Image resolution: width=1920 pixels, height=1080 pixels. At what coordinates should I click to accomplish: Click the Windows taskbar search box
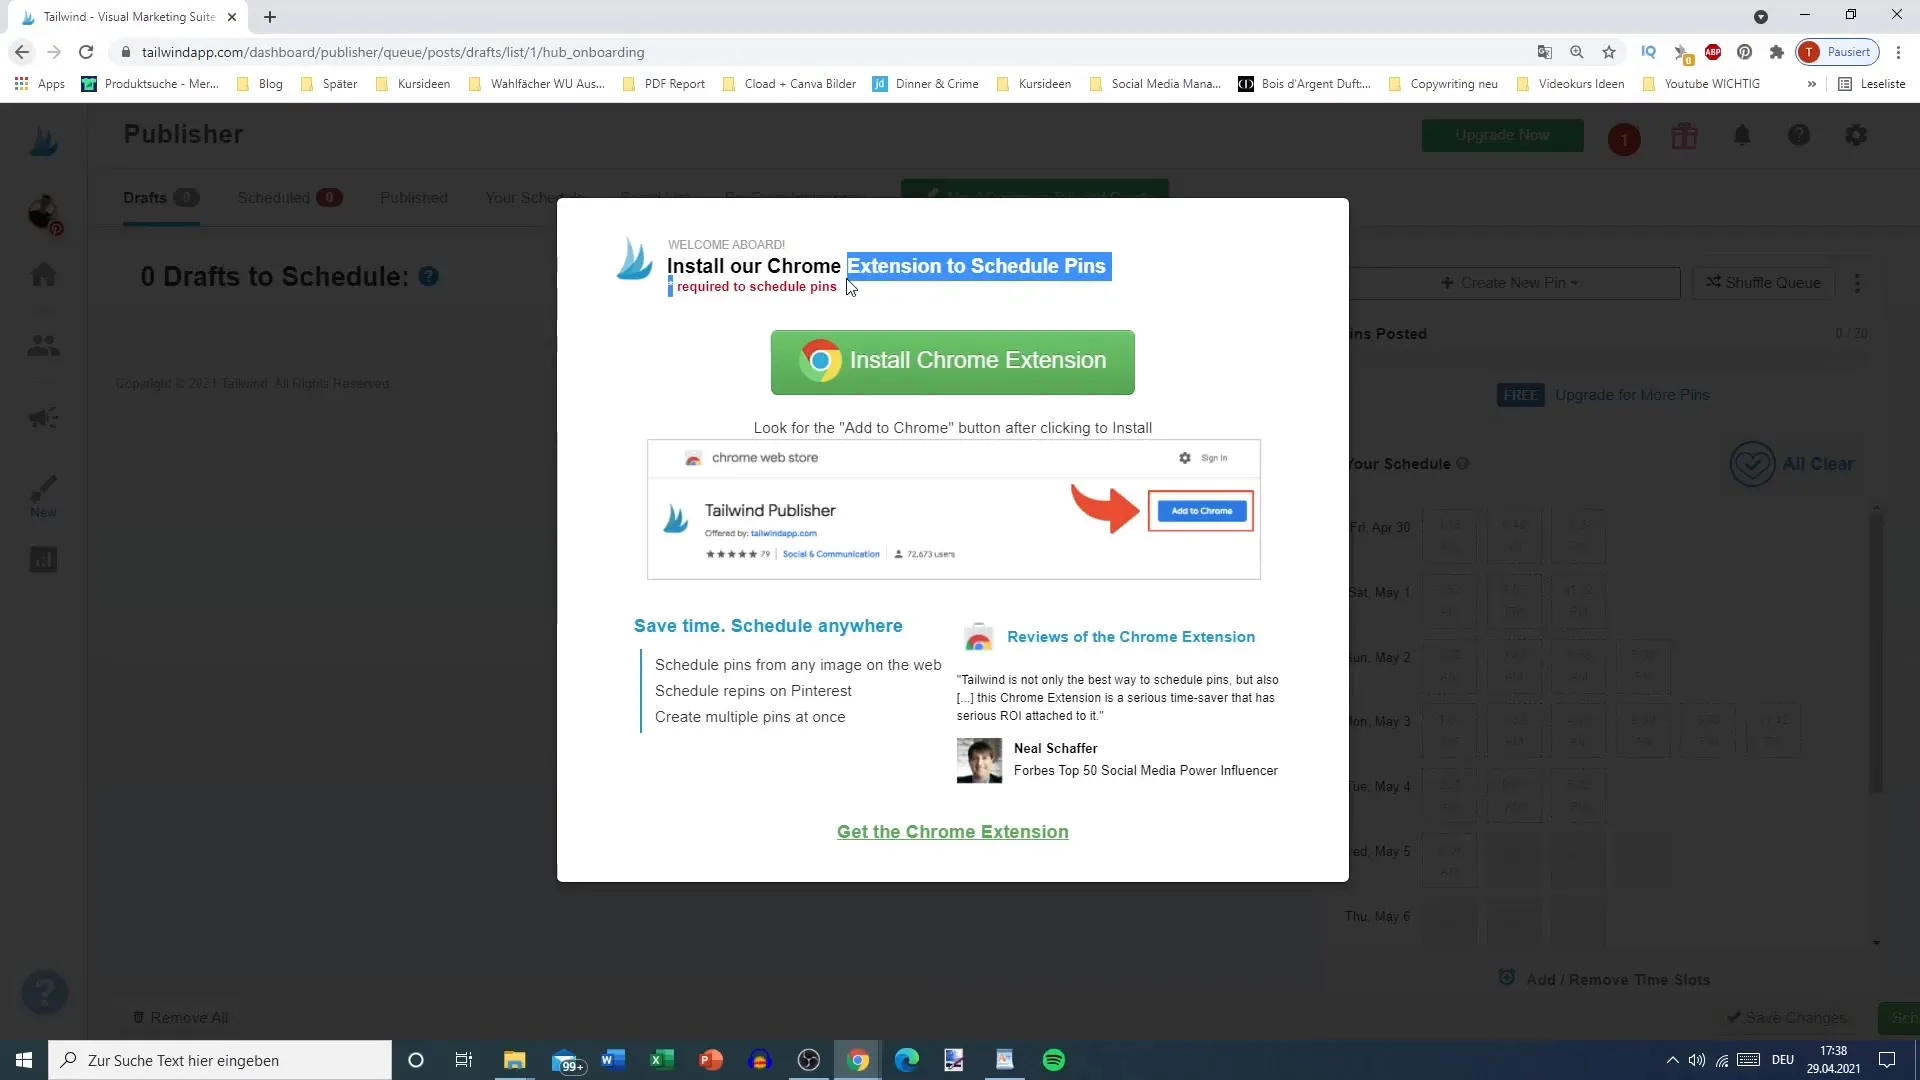220,1060
